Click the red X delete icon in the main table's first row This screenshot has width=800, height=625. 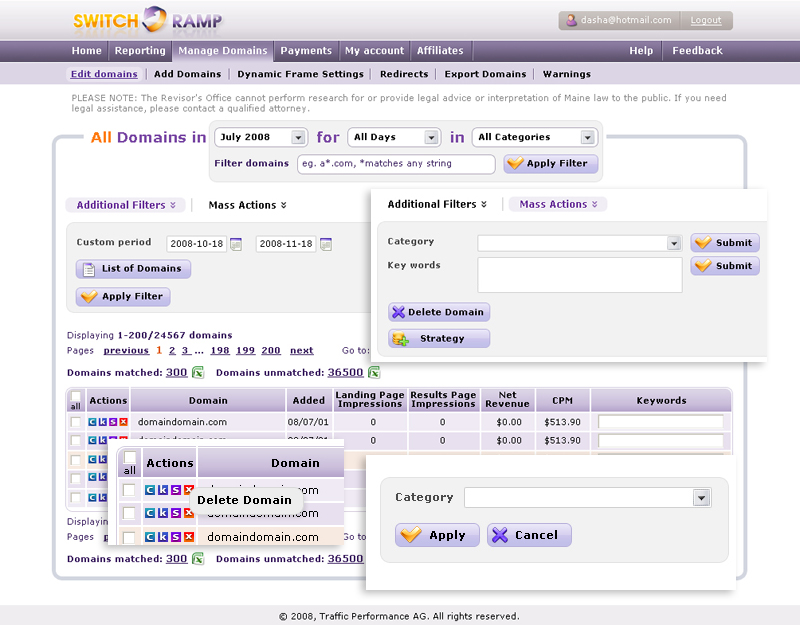point(123,422)
